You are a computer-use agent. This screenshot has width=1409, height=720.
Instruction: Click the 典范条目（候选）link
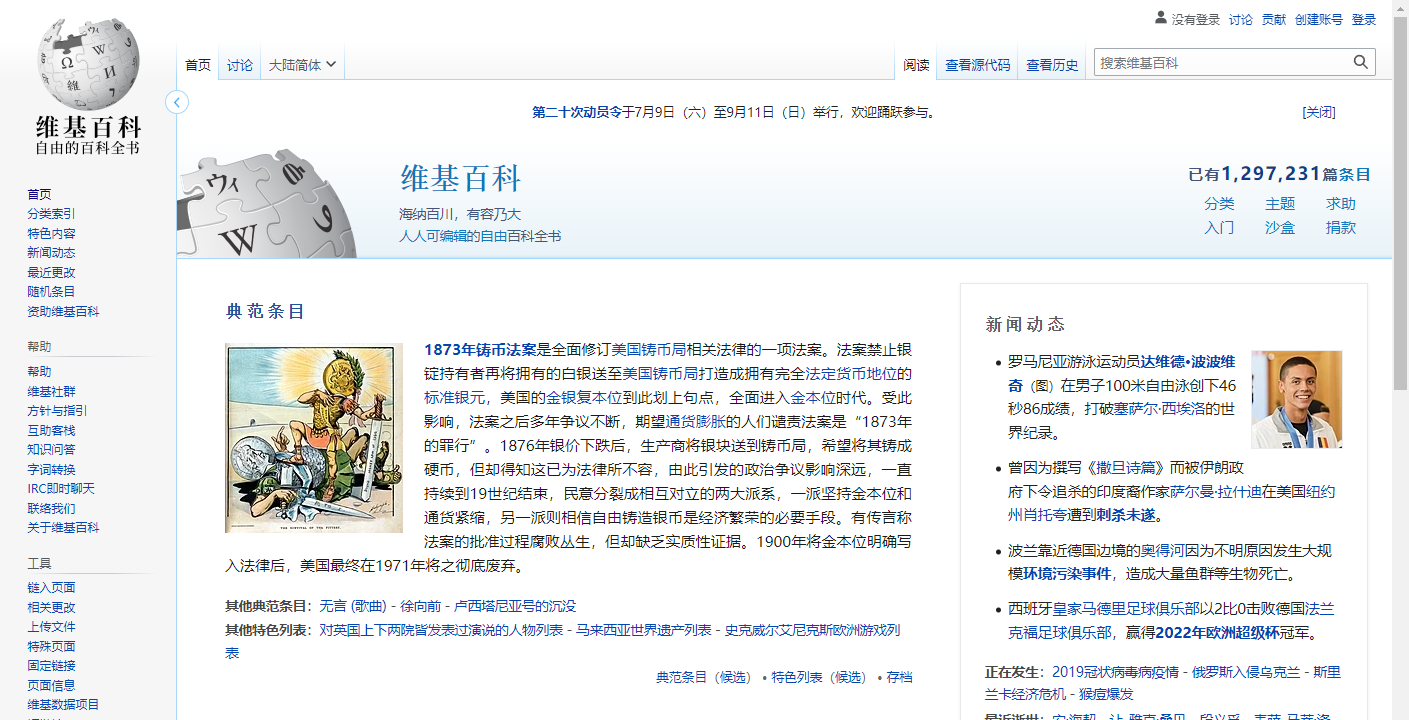[x=704, y=677]
